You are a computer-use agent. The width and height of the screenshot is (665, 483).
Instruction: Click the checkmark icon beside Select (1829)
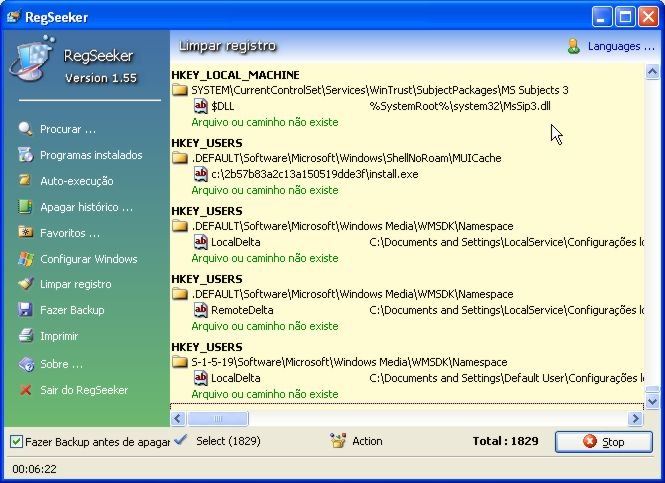180,439
